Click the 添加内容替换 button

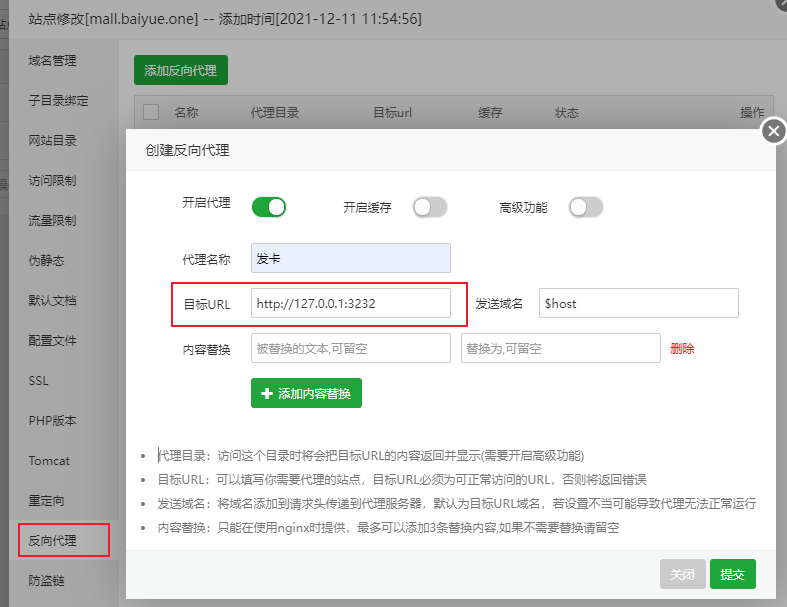pos(306,393)
